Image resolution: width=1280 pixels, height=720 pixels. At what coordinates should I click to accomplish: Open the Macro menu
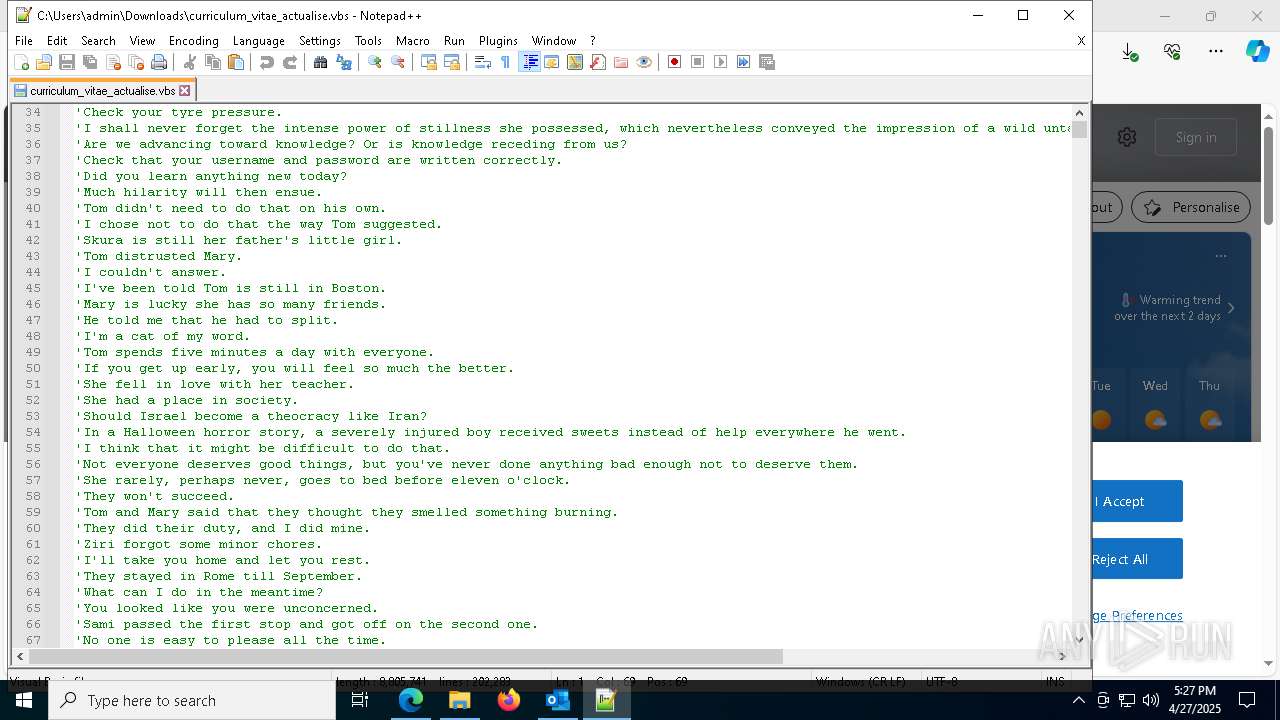click(x=413, y=41)
